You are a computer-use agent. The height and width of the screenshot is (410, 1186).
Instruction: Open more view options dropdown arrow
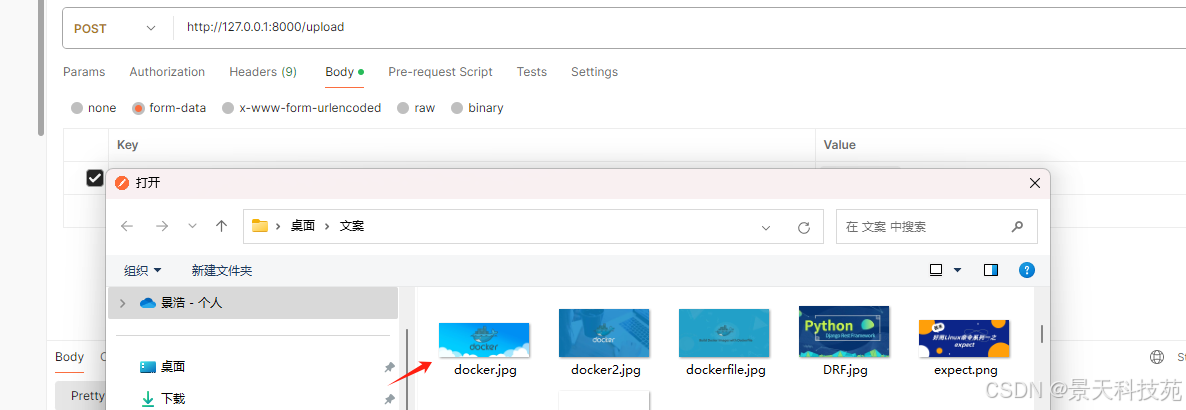pyautogui.click(x=958, y=270)
